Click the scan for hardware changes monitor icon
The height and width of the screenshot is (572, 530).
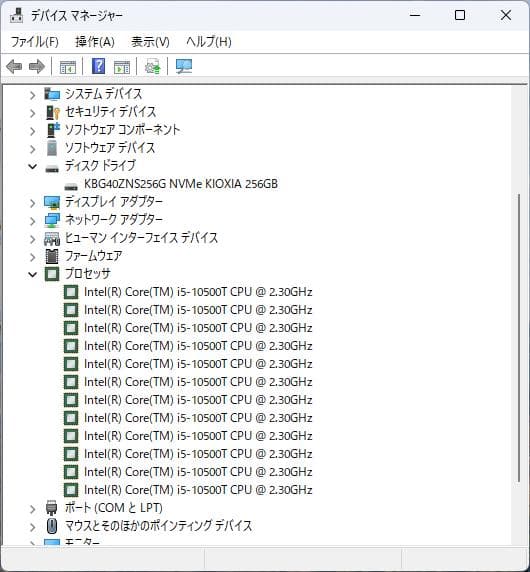tap(183, 66)
